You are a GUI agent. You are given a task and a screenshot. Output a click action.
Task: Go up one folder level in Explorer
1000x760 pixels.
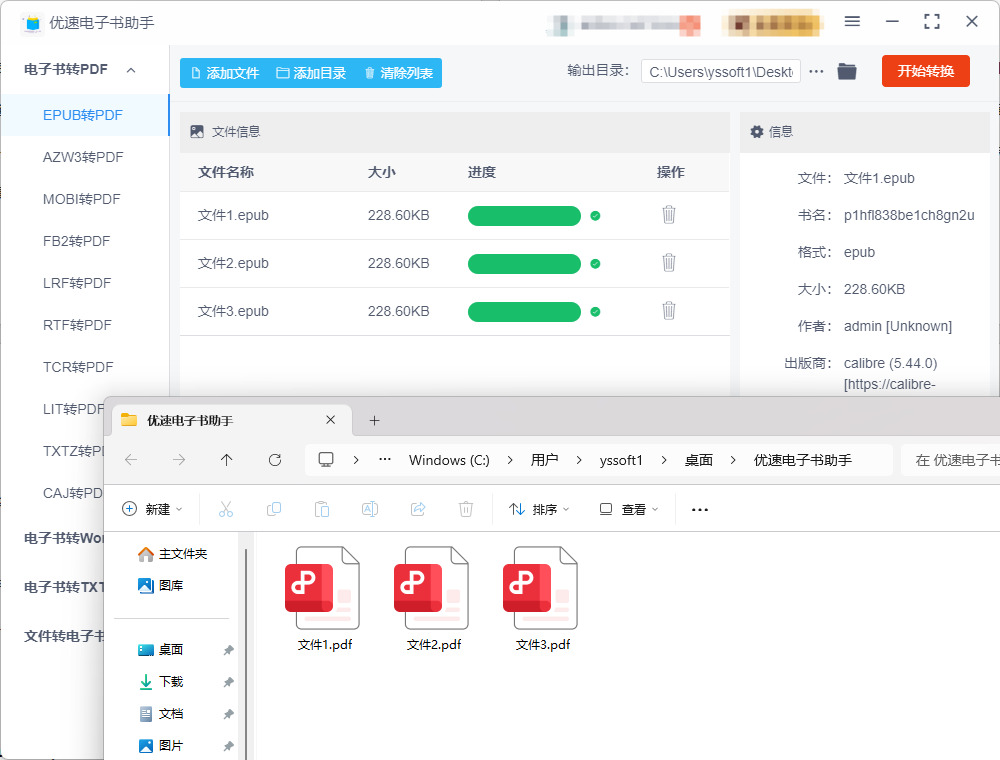point(226,460)
